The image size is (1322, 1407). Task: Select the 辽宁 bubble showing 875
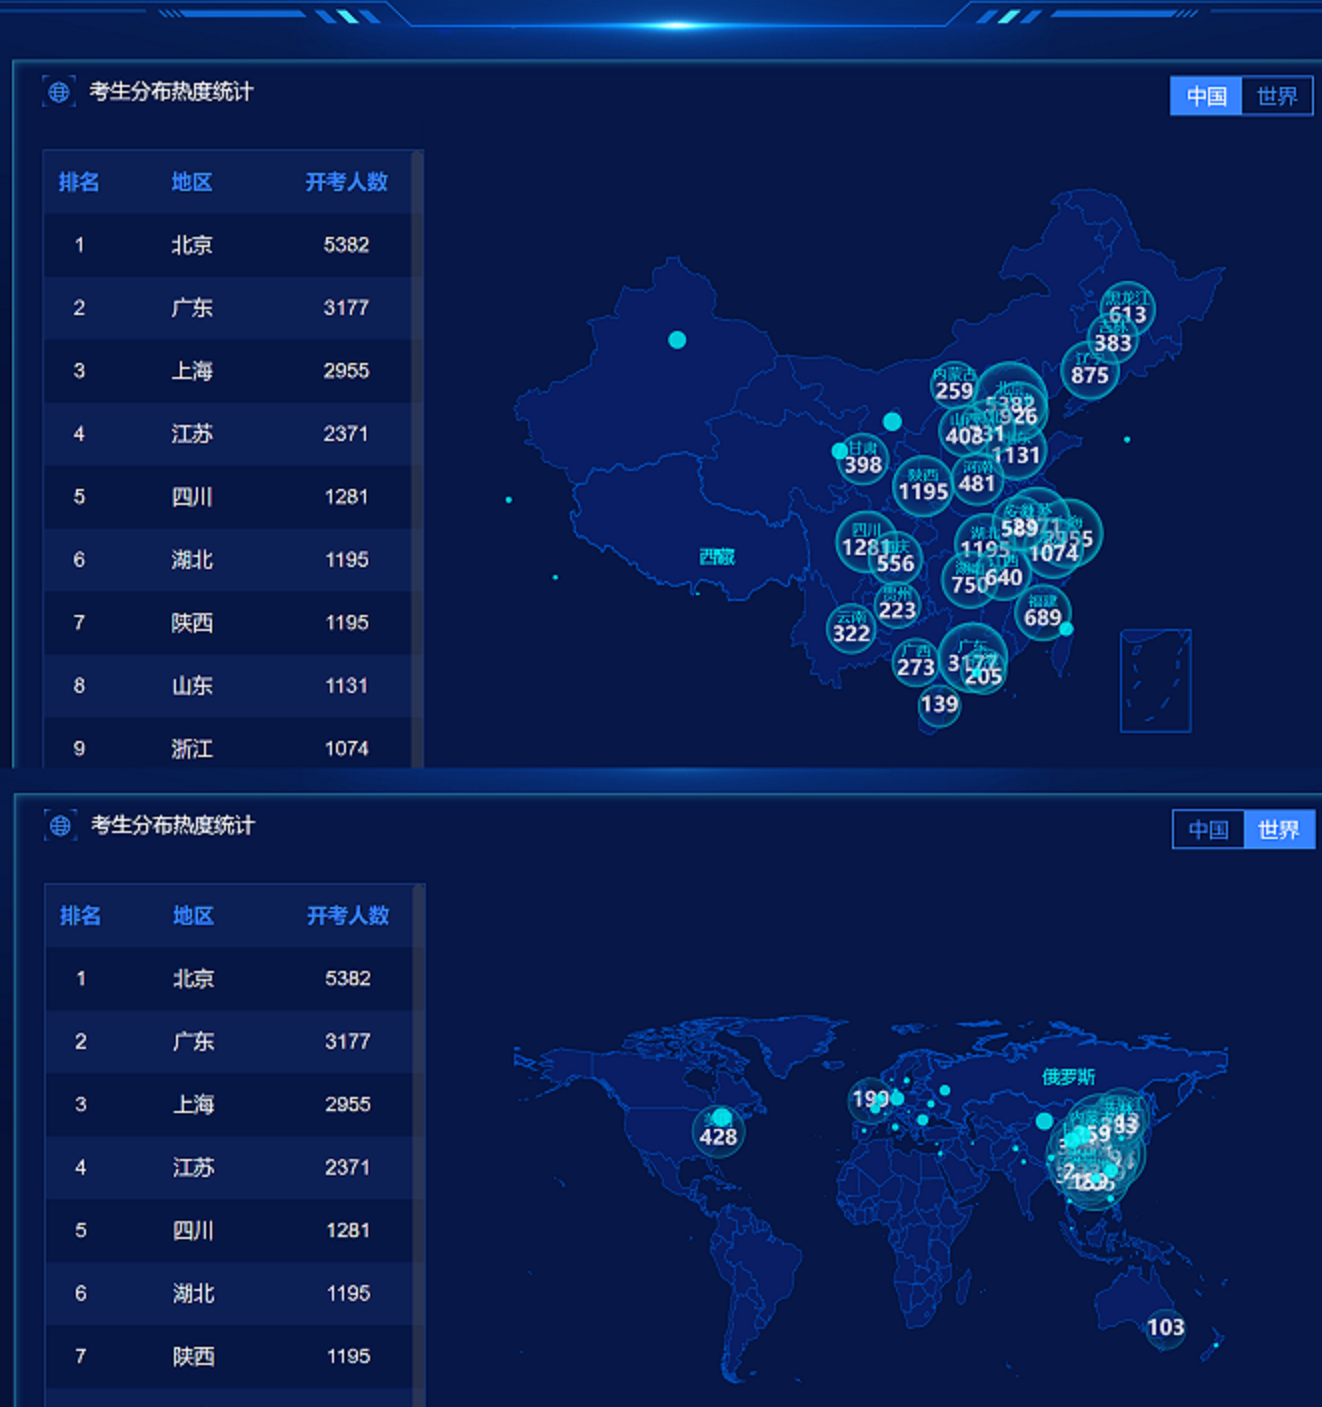click(1089, 370)
